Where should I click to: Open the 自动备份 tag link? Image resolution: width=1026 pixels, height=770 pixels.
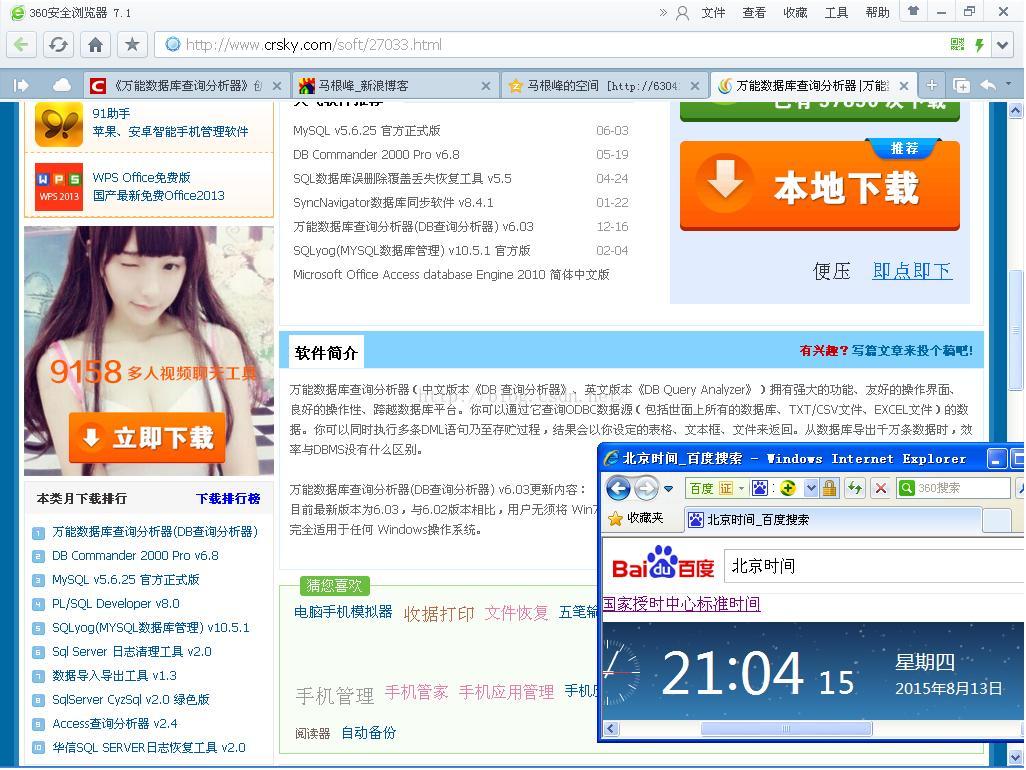coord(368,733)
